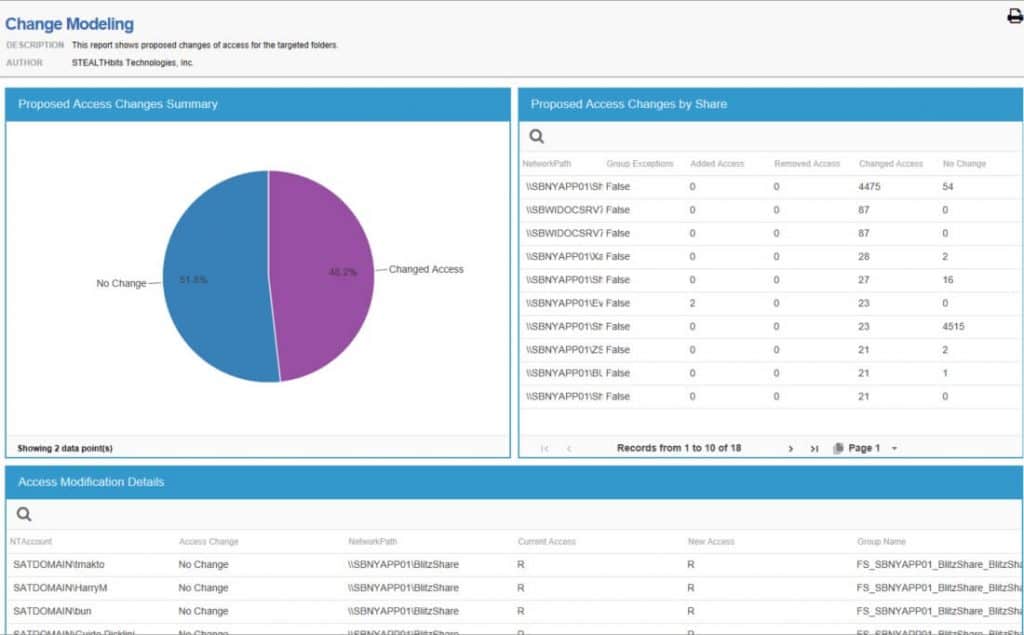
Task: Sort by Group Exceptions column header
Action: (x=639, y=163)
